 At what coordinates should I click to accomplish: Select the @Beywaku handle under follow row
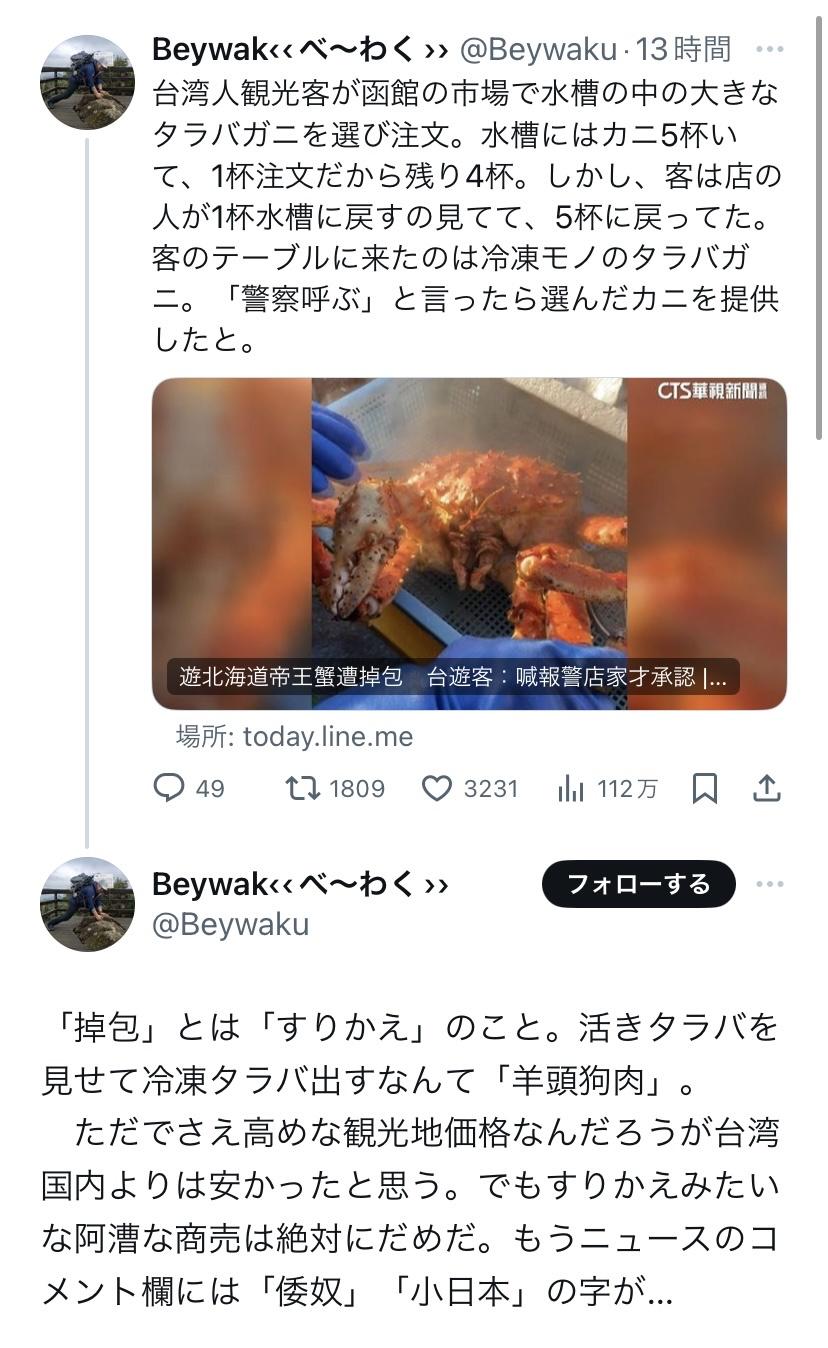(x=230, y=924)
